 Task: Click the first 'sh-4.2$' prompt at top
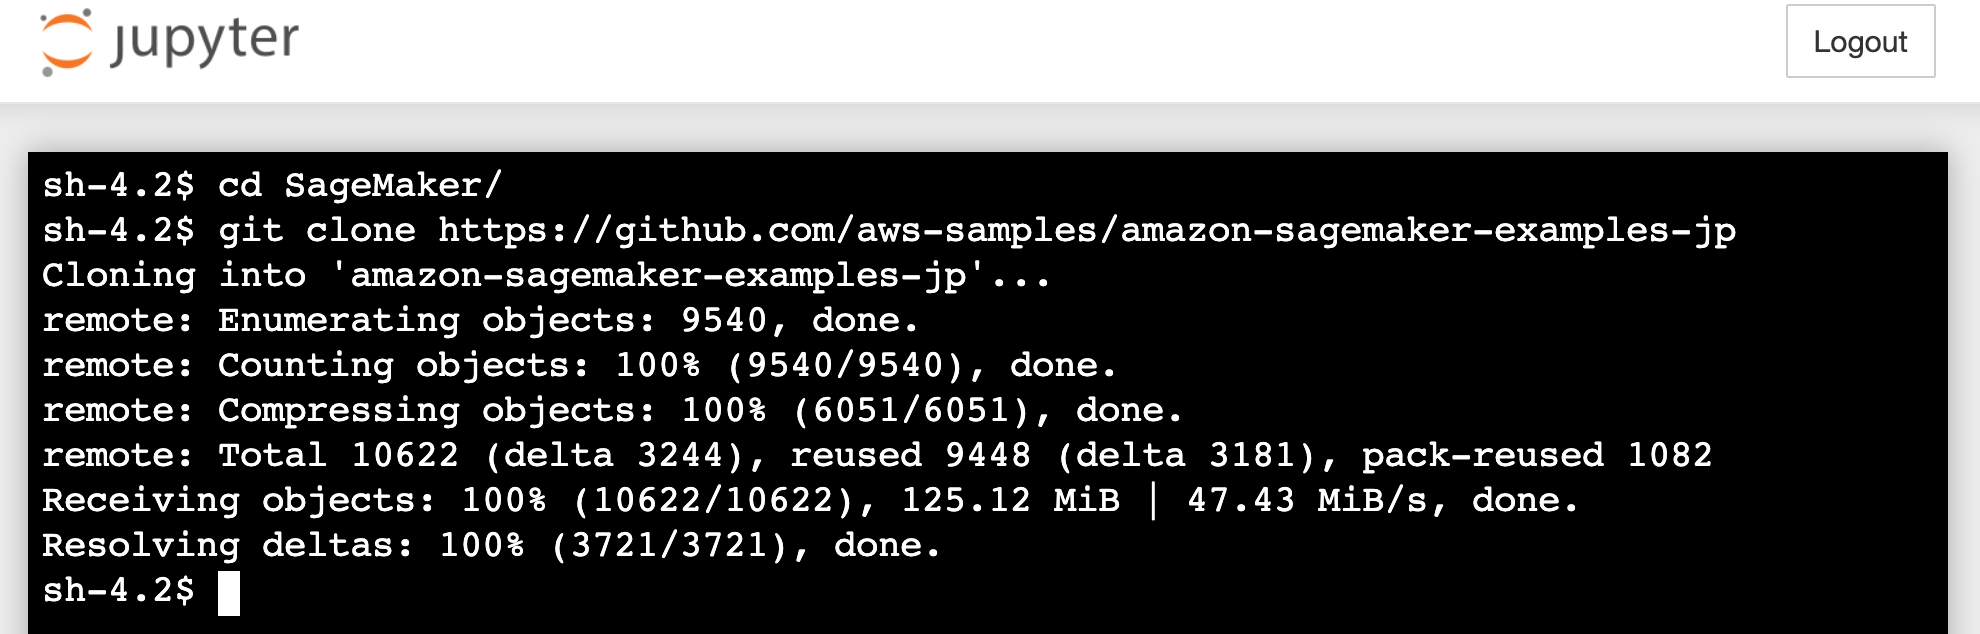click(x=118, y=186)
